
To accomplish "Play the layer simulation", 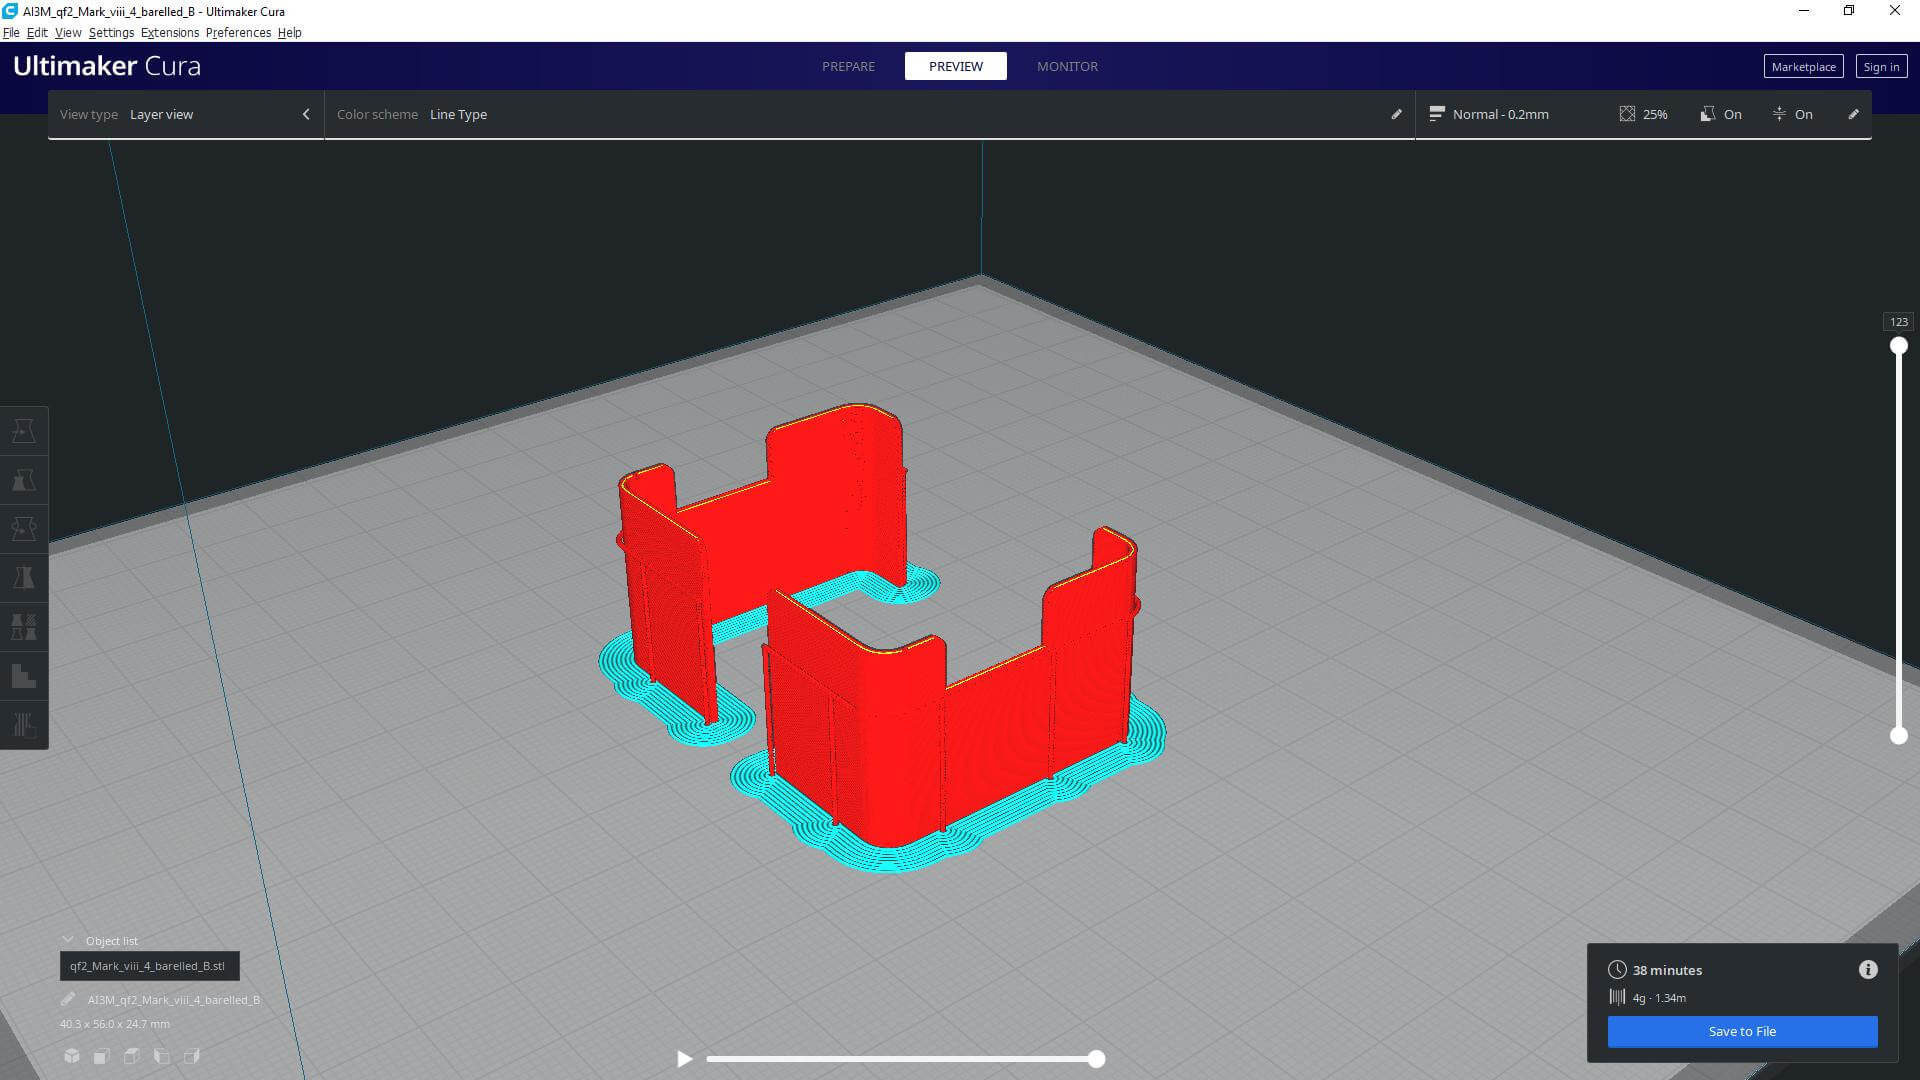I will coord(685,1058).
